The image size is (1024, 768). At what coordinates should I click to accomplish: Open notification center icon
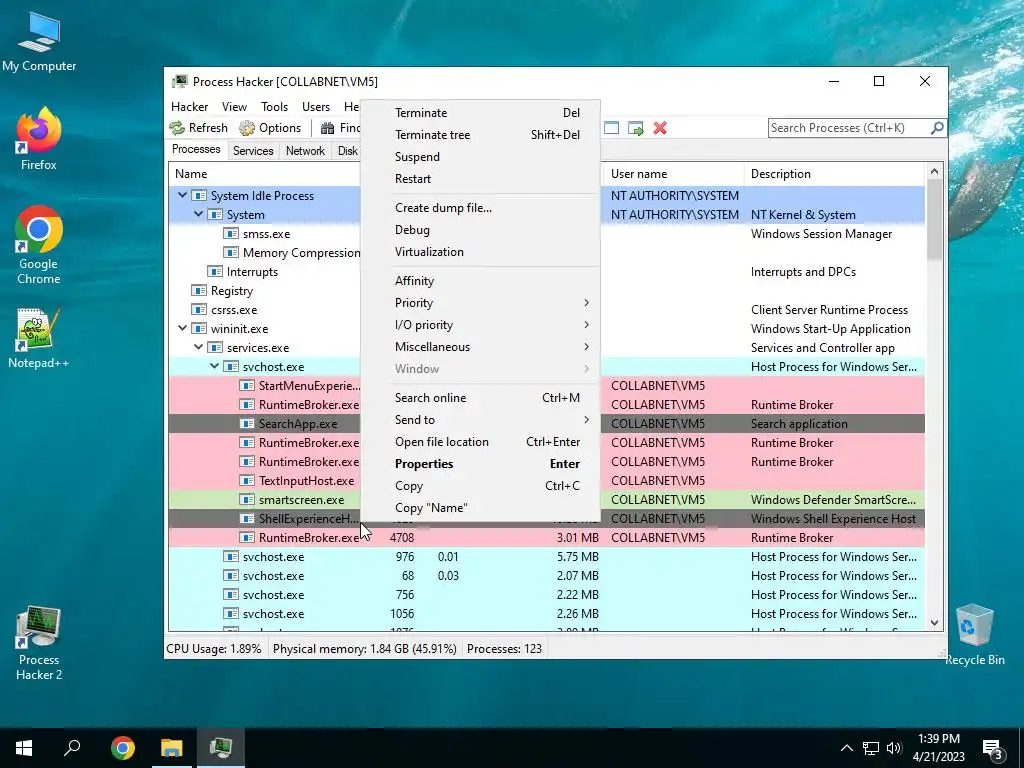click(x=993, y=748)
